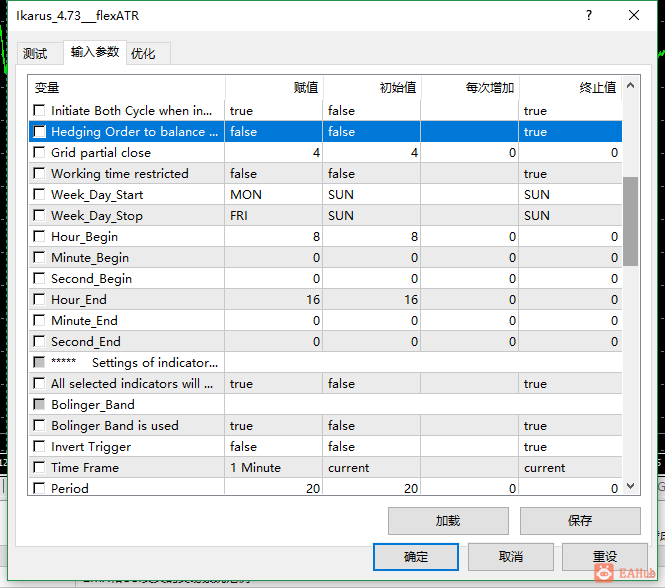The height and width of the screenshot is (588, 665).
Task: Check the Bolinger Band is used checkbox
Action: (39, 426)
